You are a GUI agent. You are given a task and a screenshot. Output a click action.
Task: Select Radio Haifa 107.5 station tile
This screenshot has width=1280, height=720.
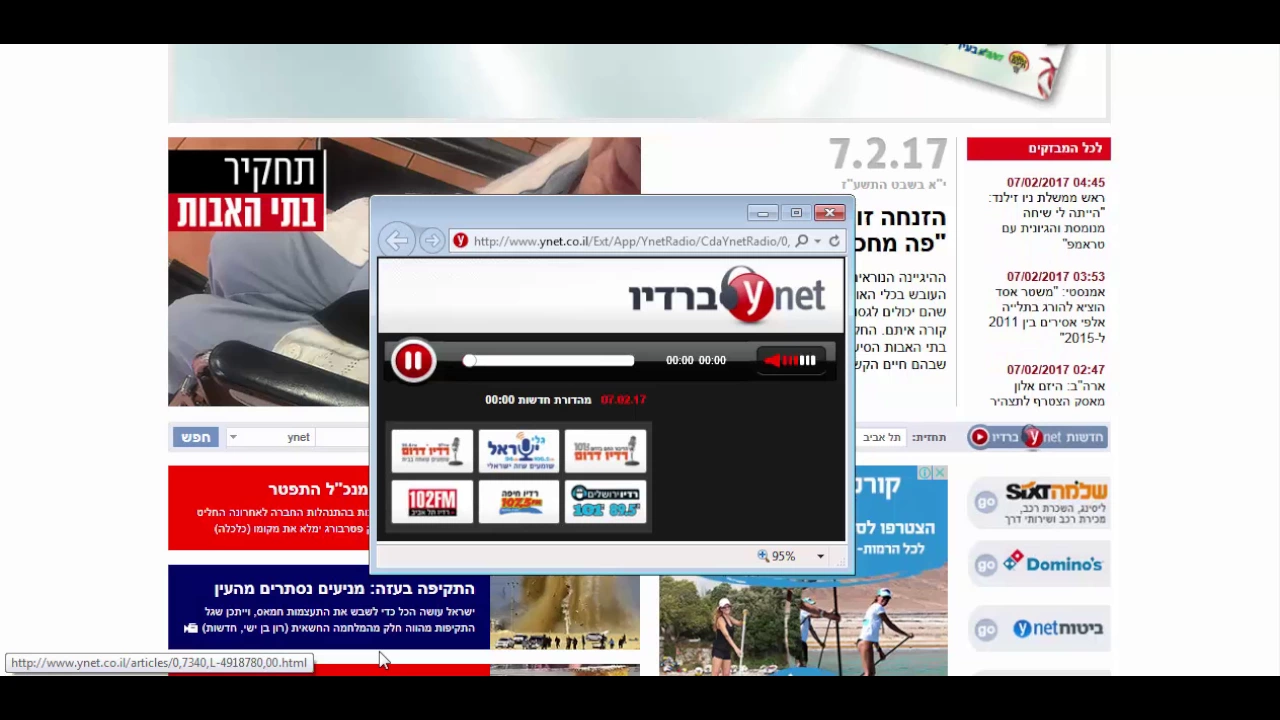pyautogui.click(x=519, y=502)
